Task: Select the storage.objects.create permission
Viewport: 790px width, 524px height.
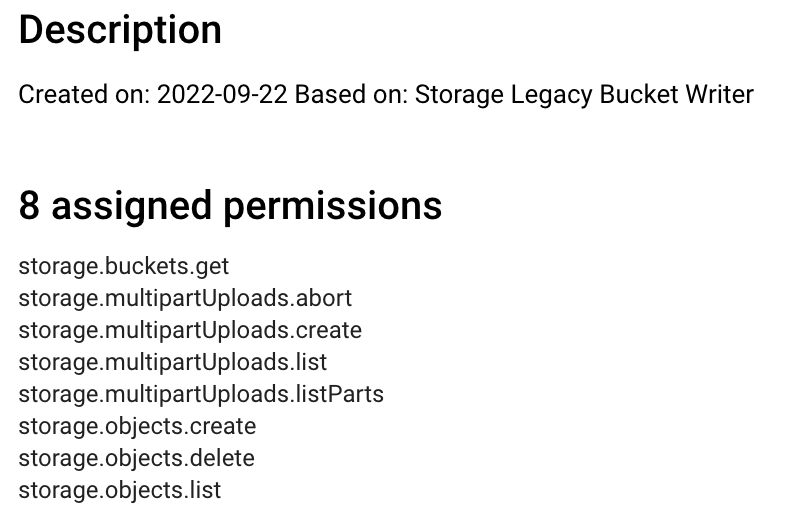Action: 137,426
